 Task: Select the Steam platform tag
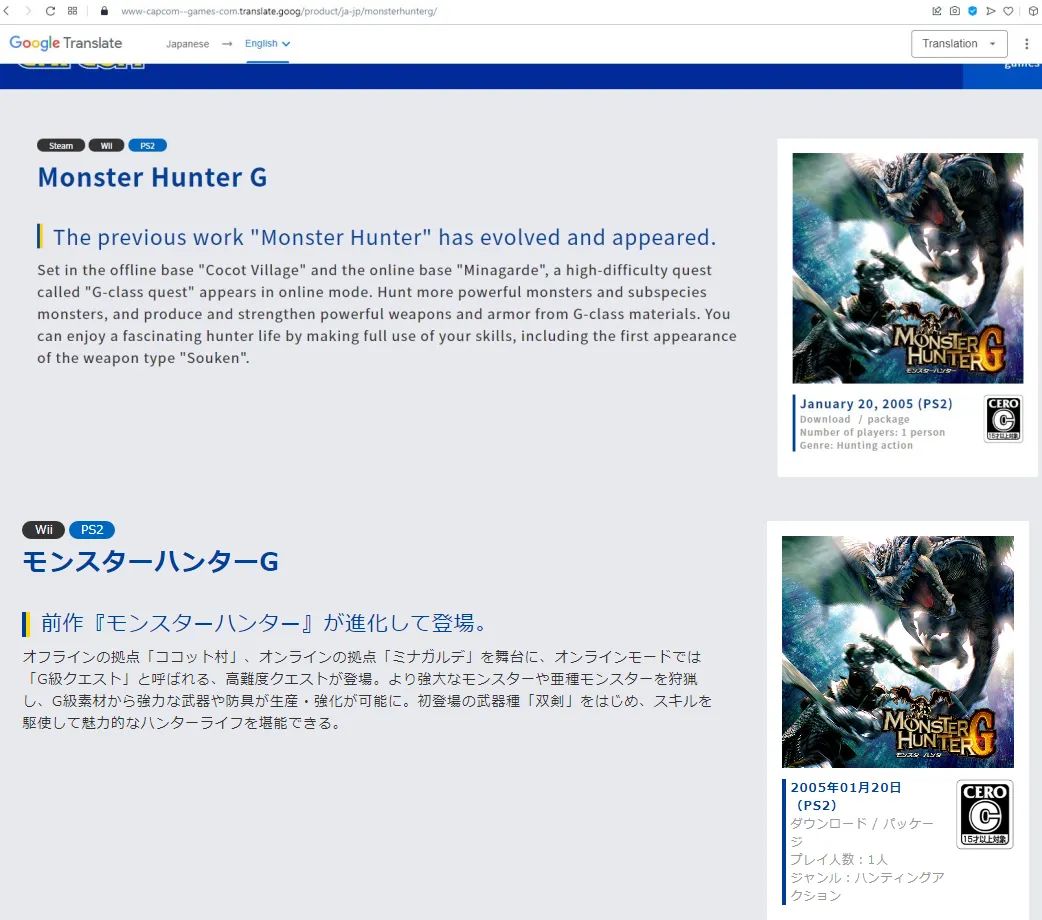click(x=61, y=146)
